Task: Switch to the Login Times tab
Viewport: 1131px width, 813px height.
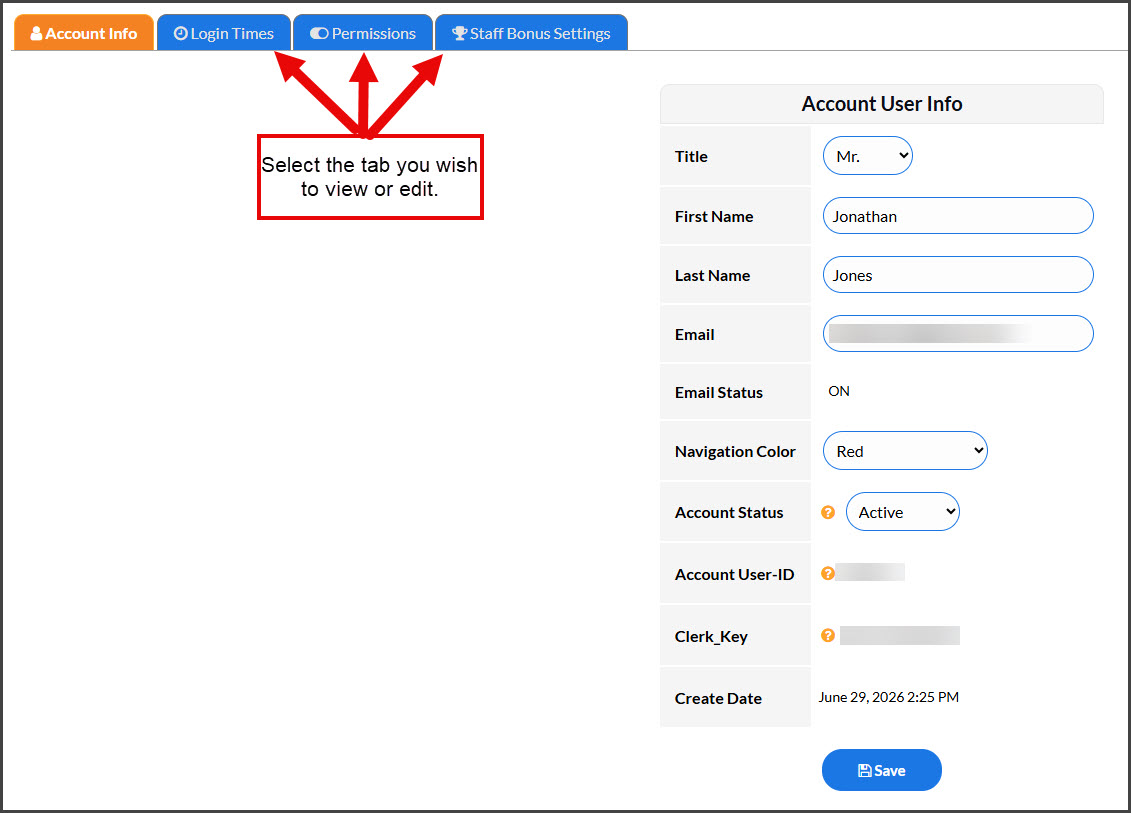Action: click(x=224, y=33)
